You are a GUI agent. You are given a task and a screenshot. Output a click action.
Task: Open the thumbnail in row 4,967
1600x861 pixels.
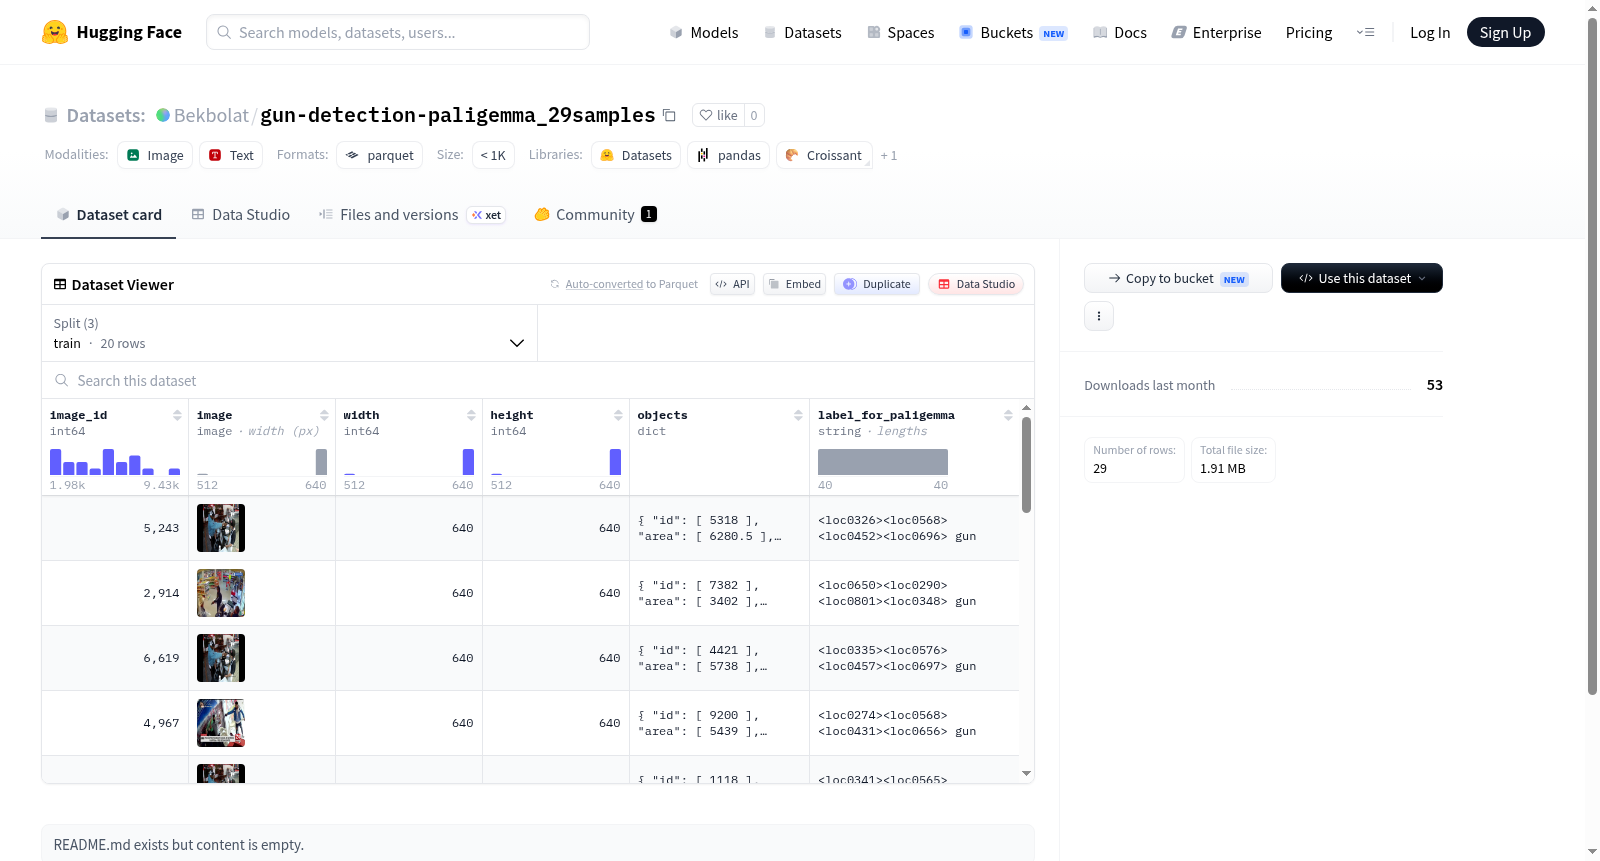click(221, 723)
